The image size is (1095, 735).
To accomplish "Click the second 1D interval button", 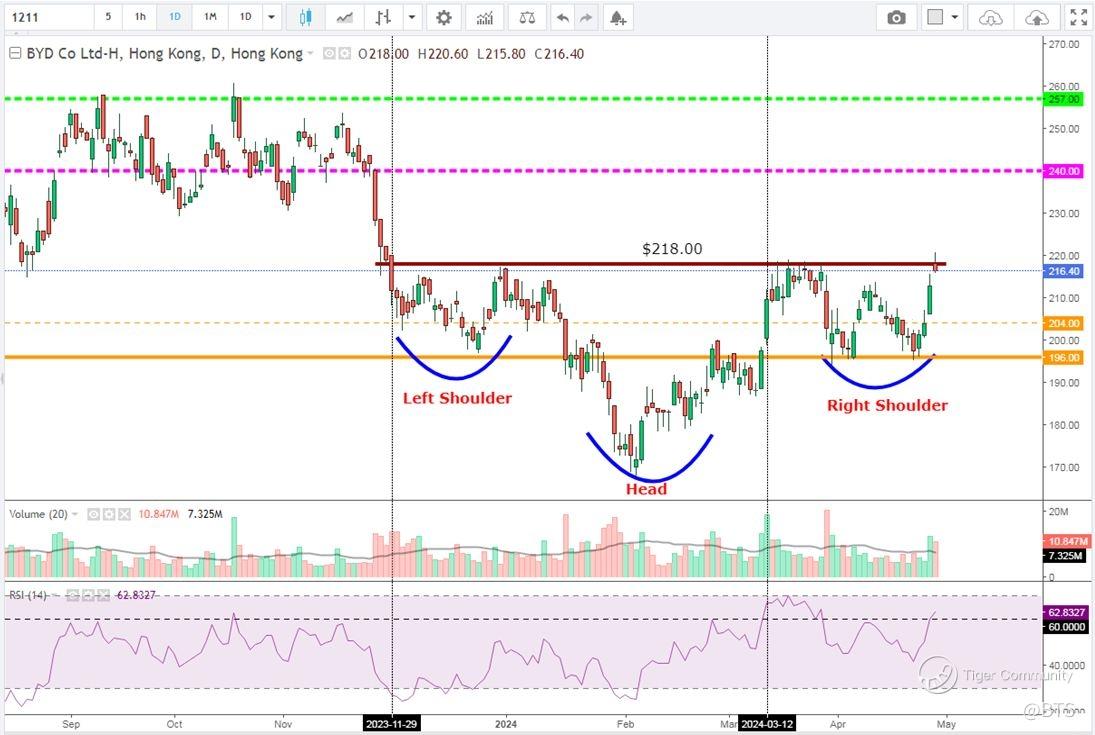I will click(x=246, y=17).
